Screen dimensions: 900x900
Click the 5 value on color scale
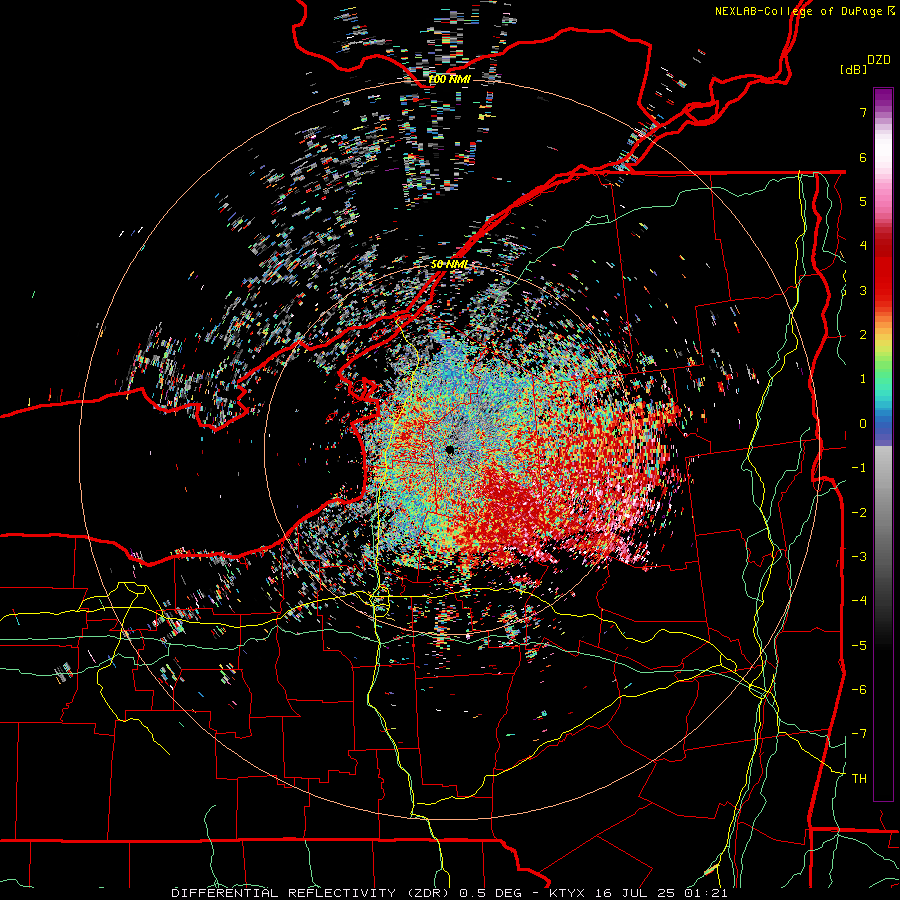pyautogui.click(x=863, y=201)
